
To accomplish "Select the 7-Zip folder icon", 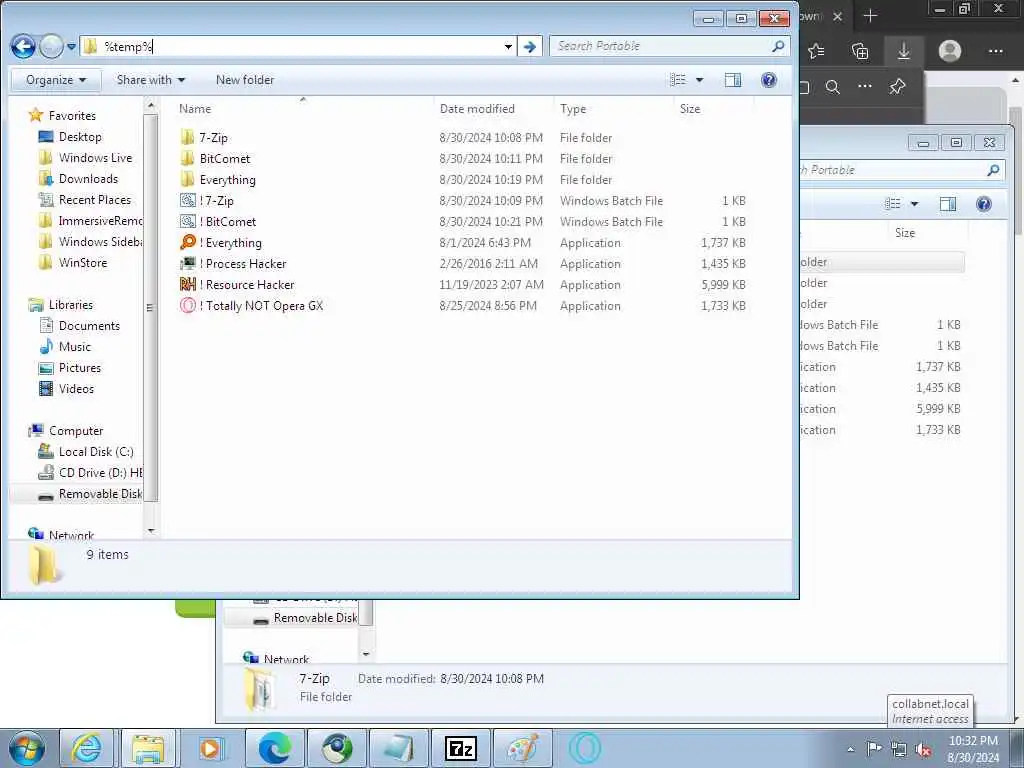I will coord(187,137).
